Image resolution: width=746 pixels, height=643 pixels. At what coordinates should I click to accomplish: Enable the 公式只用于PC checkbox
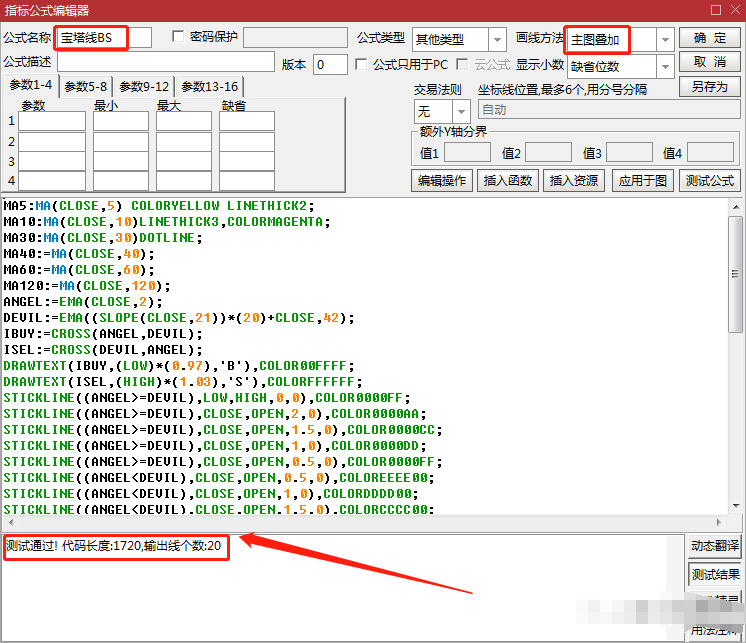(361, 64)
